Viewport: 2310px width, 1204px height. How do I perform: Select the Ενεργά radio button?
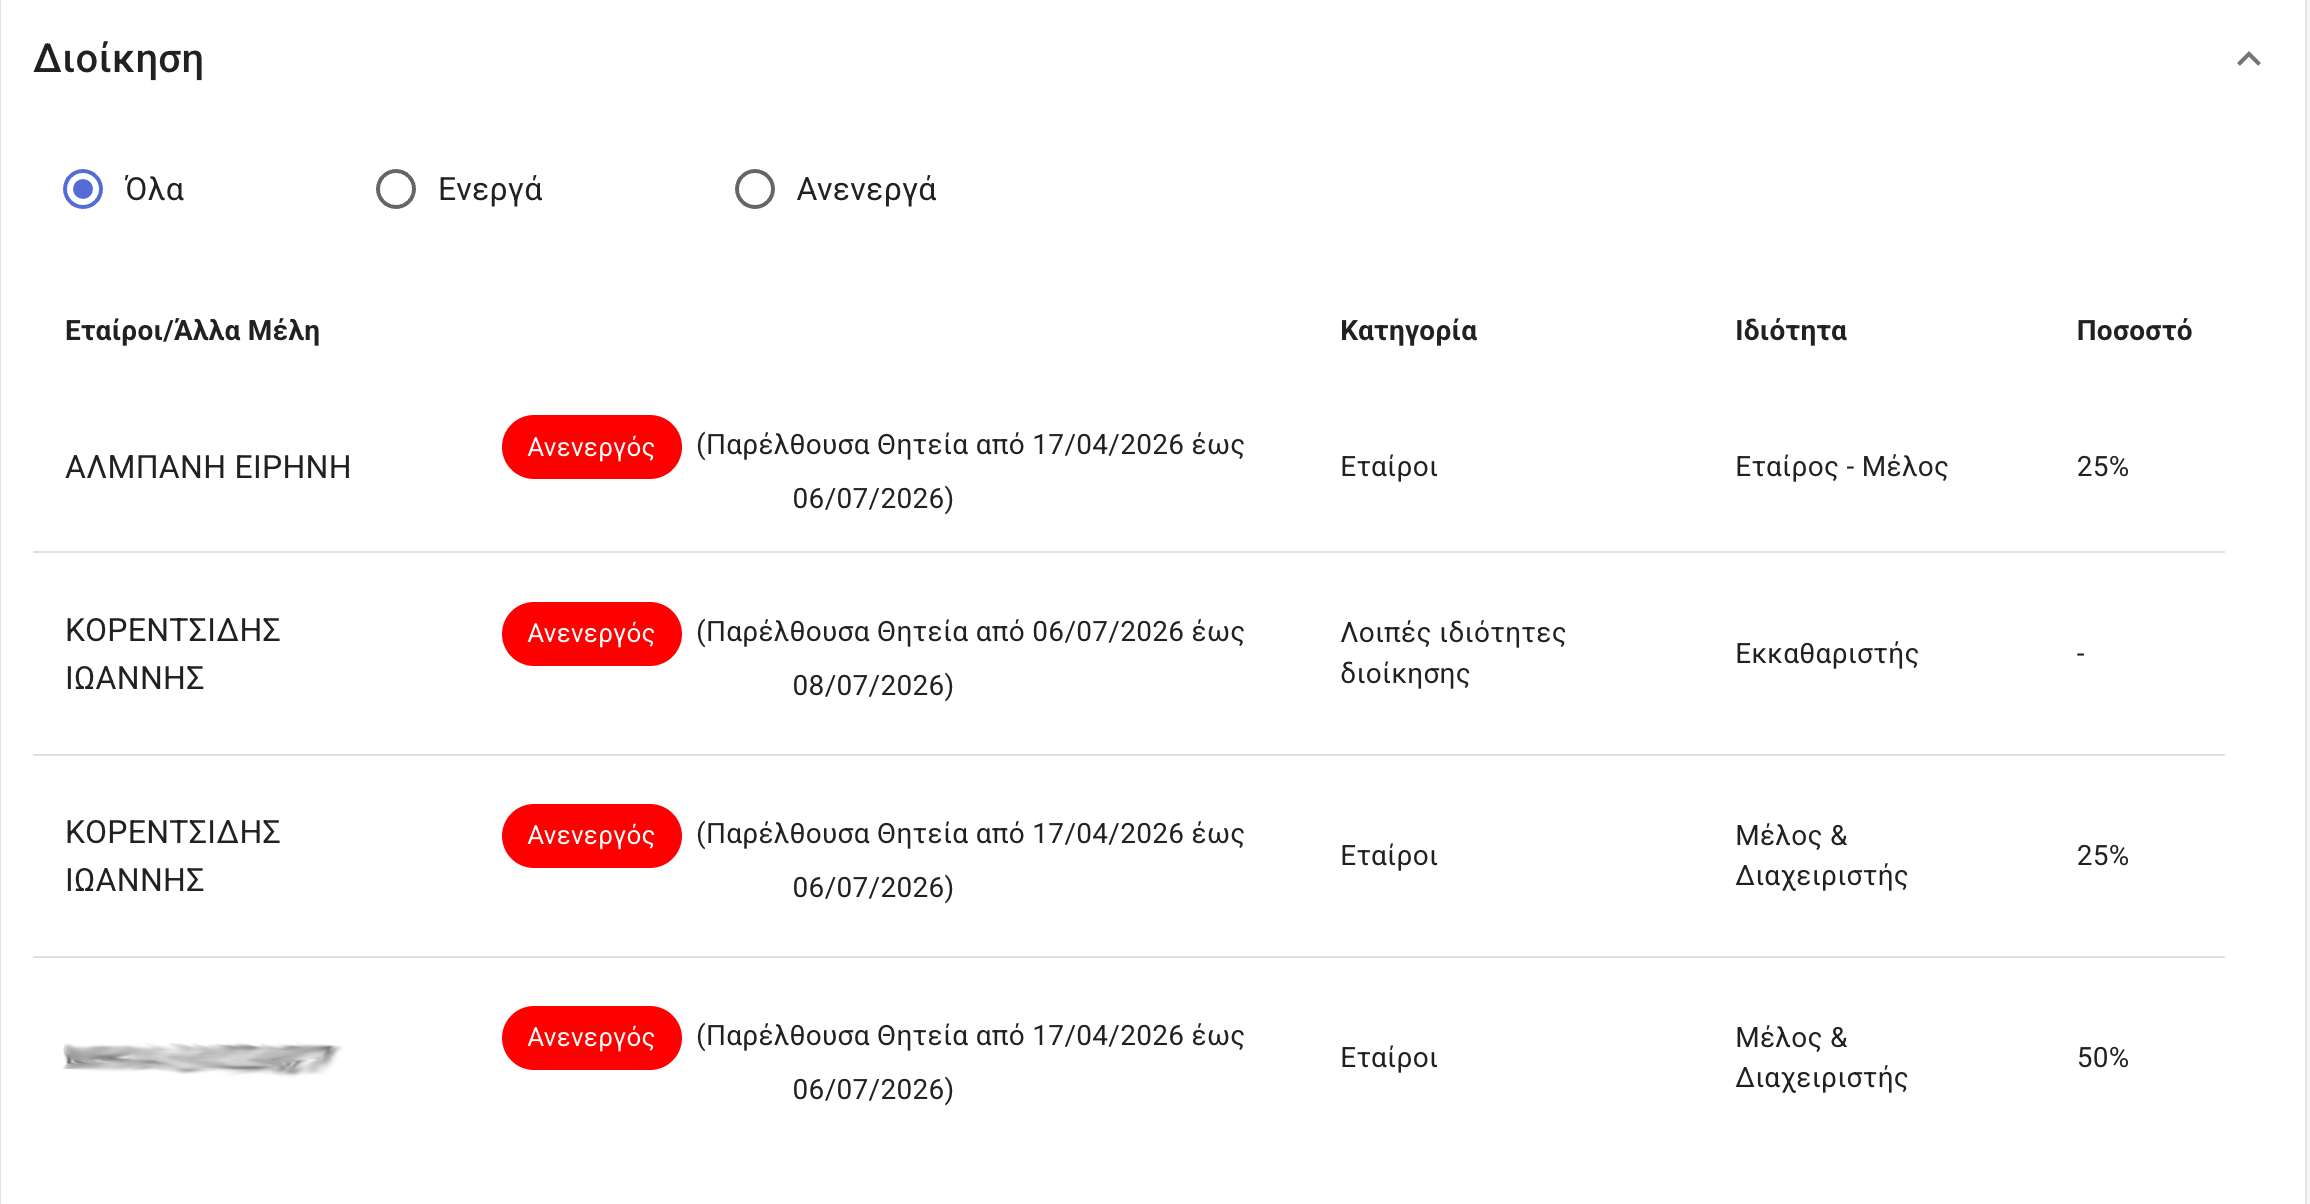(396, 189)
